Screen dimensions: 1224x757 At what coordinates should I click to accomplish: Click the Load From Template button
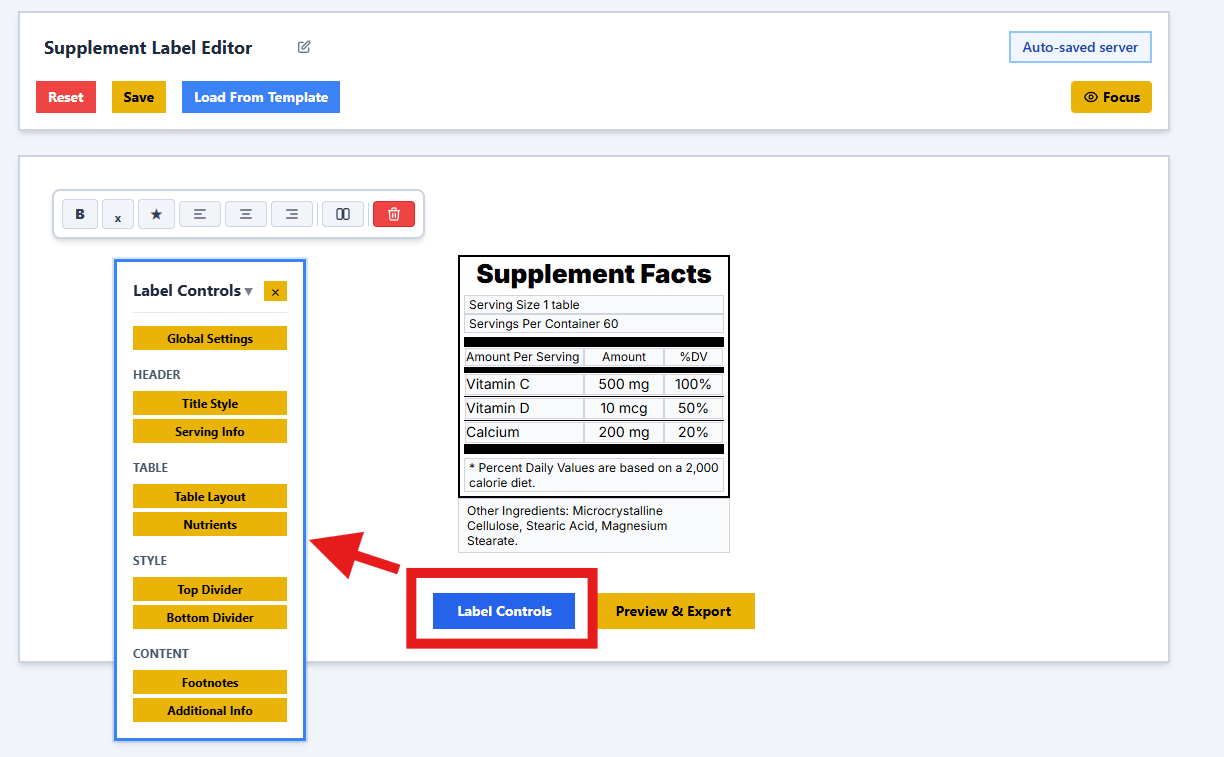coord(261,97)
